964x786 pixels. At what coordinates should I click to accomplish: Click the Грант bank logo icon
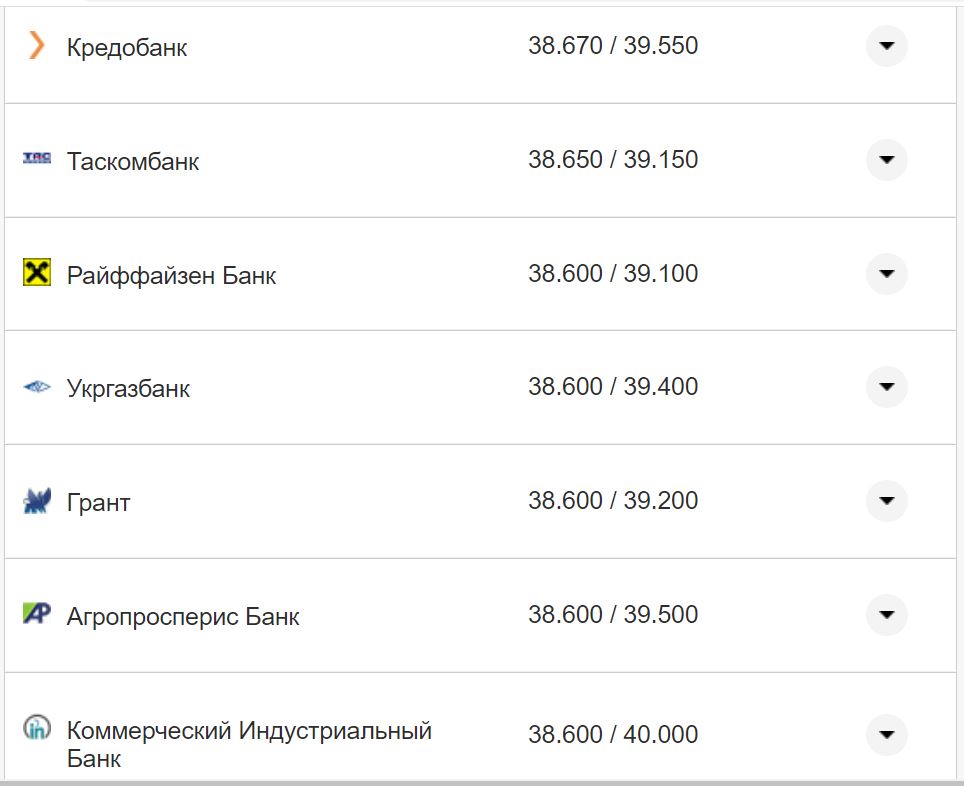[x=37, y=501]
